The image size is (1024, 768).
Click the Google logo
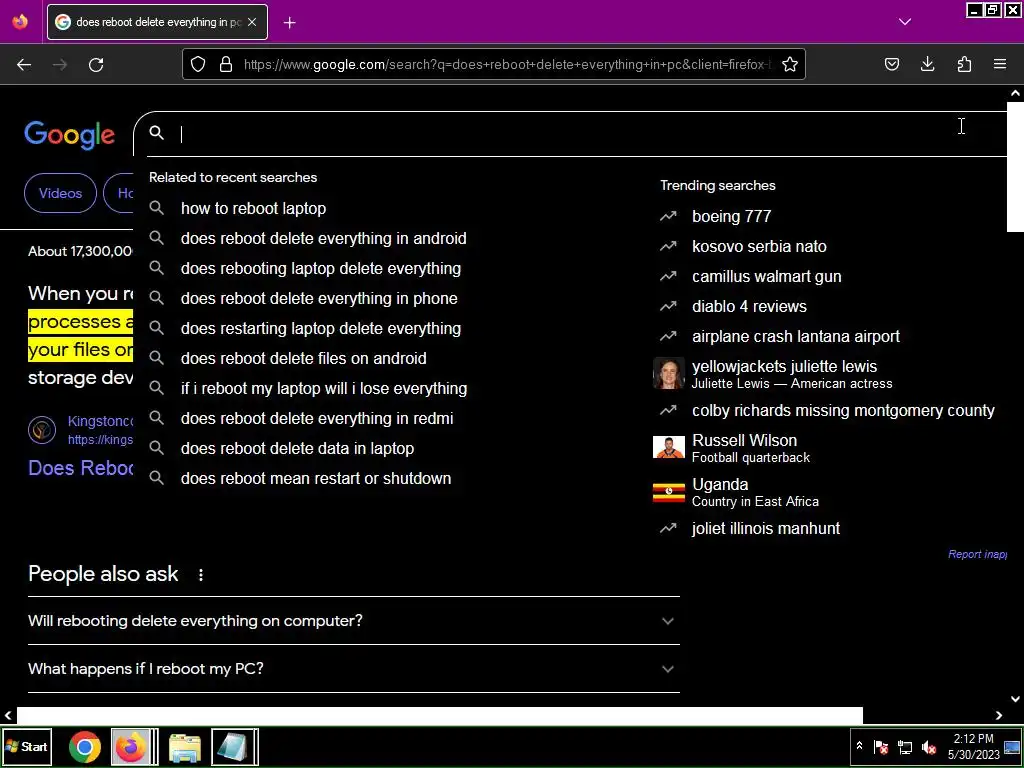point(69,135)
